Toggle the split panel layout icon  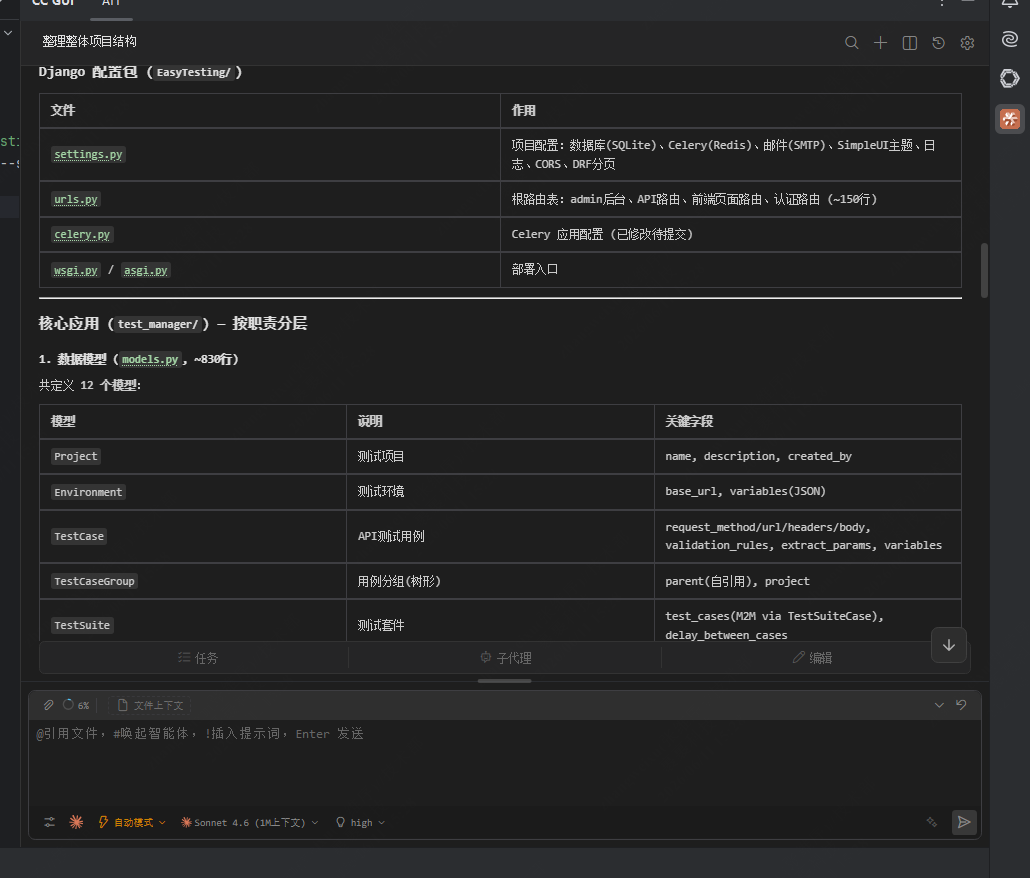(910, 43)
